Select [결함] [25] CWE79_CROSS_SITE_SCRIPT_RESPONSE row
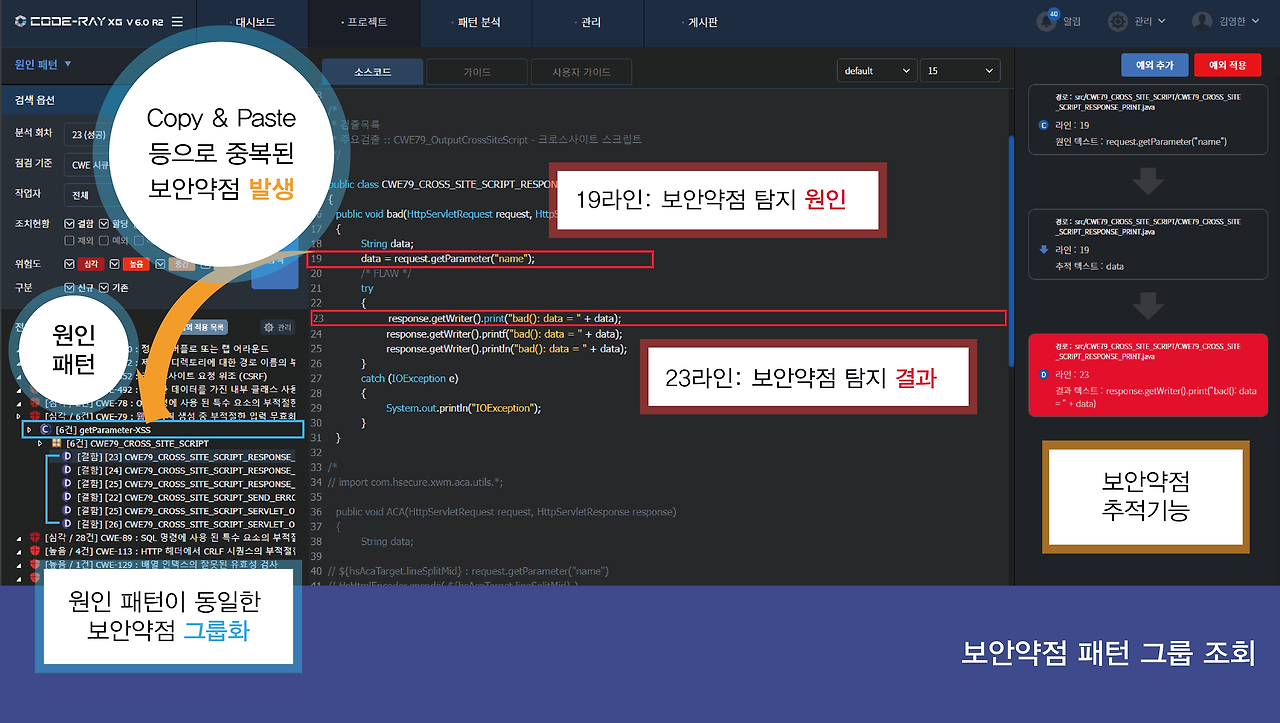This screenshot has width=1280, height=723. pos(185,483)
